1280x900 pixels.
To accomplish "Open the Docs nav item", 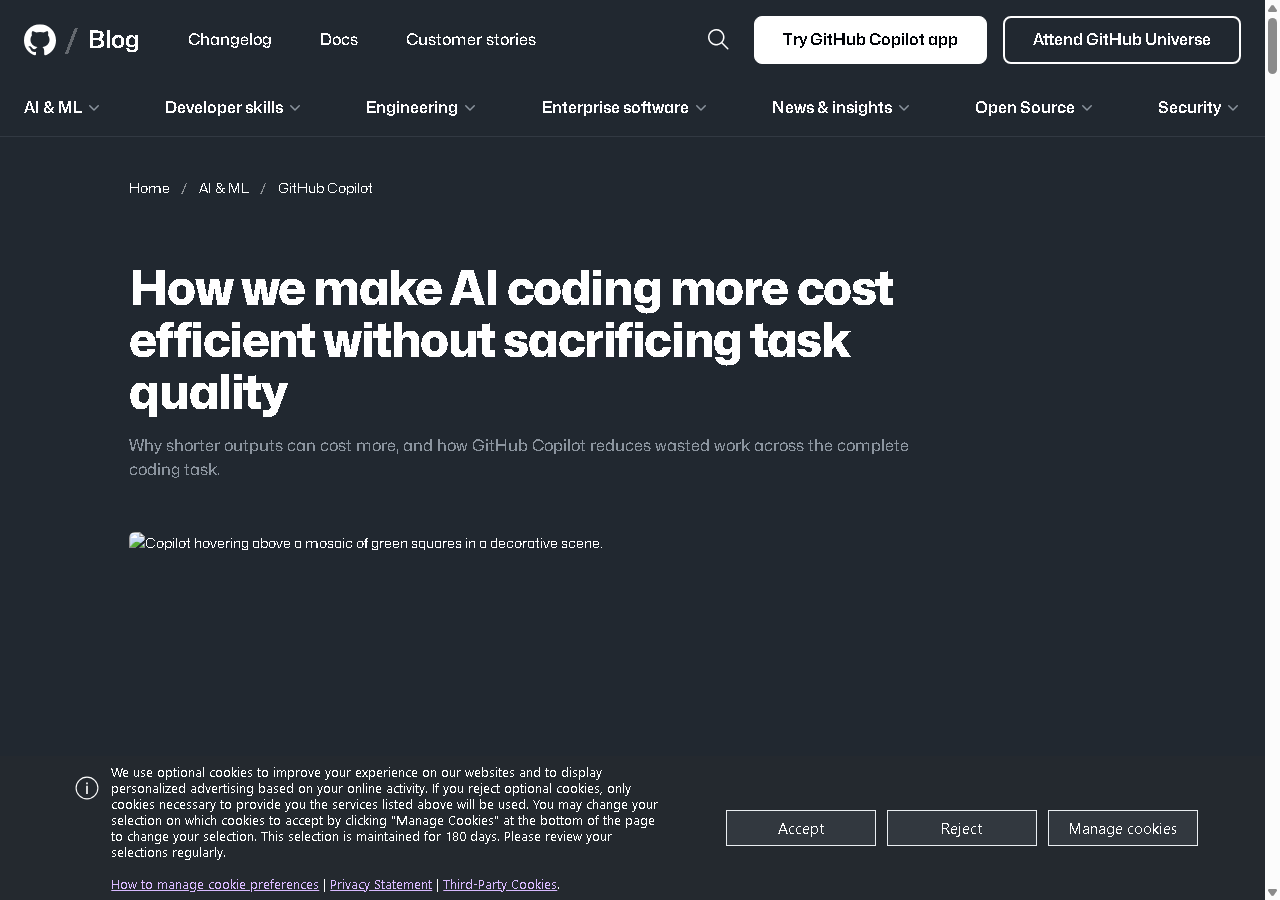I will [x=339, y=39].
